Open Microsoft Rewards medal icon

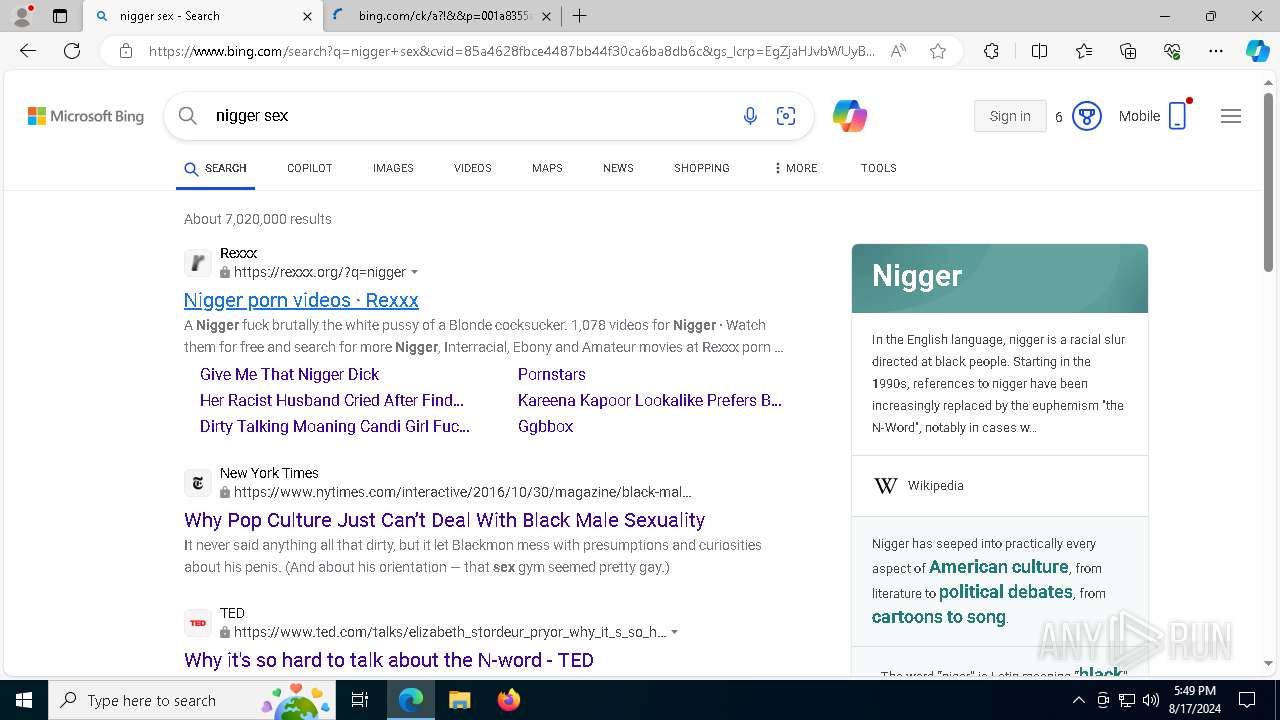click(x=1087, y=116)
